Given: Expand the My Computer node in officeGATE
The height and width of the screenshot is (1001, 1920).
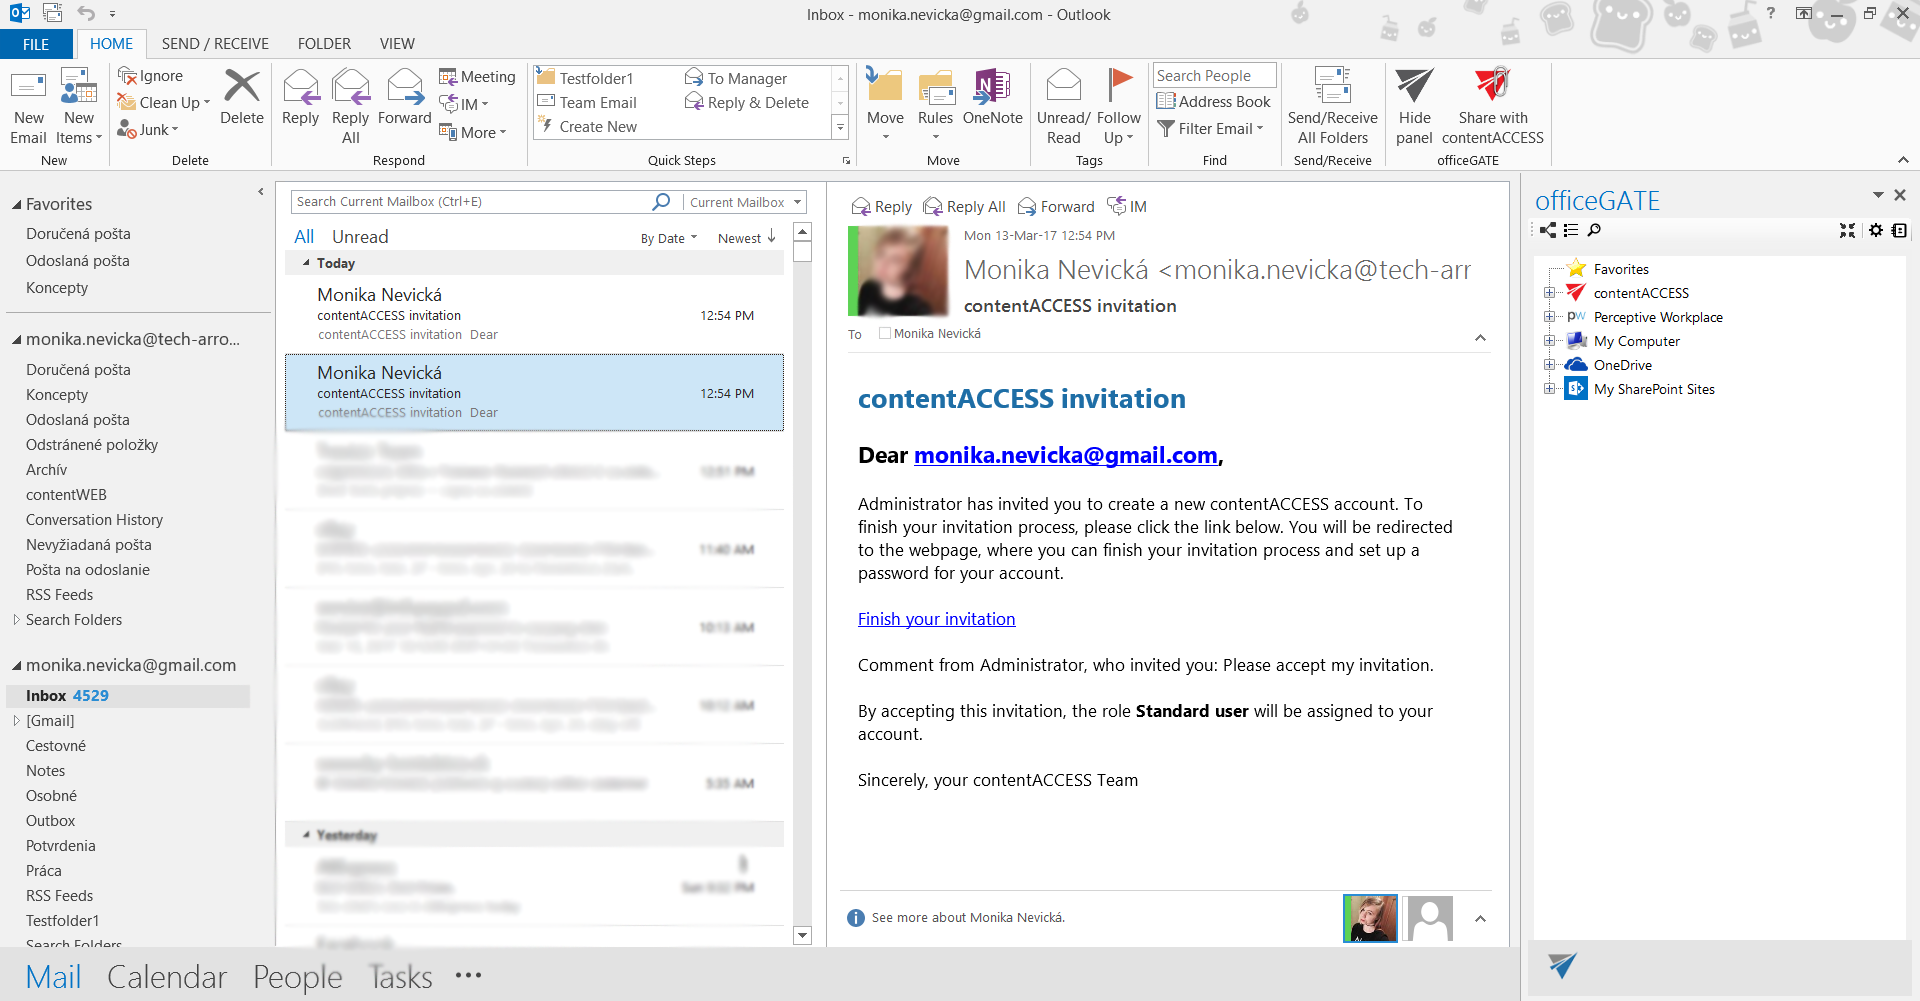Looking at the screenshot, I should click(x=1549, y=341).
